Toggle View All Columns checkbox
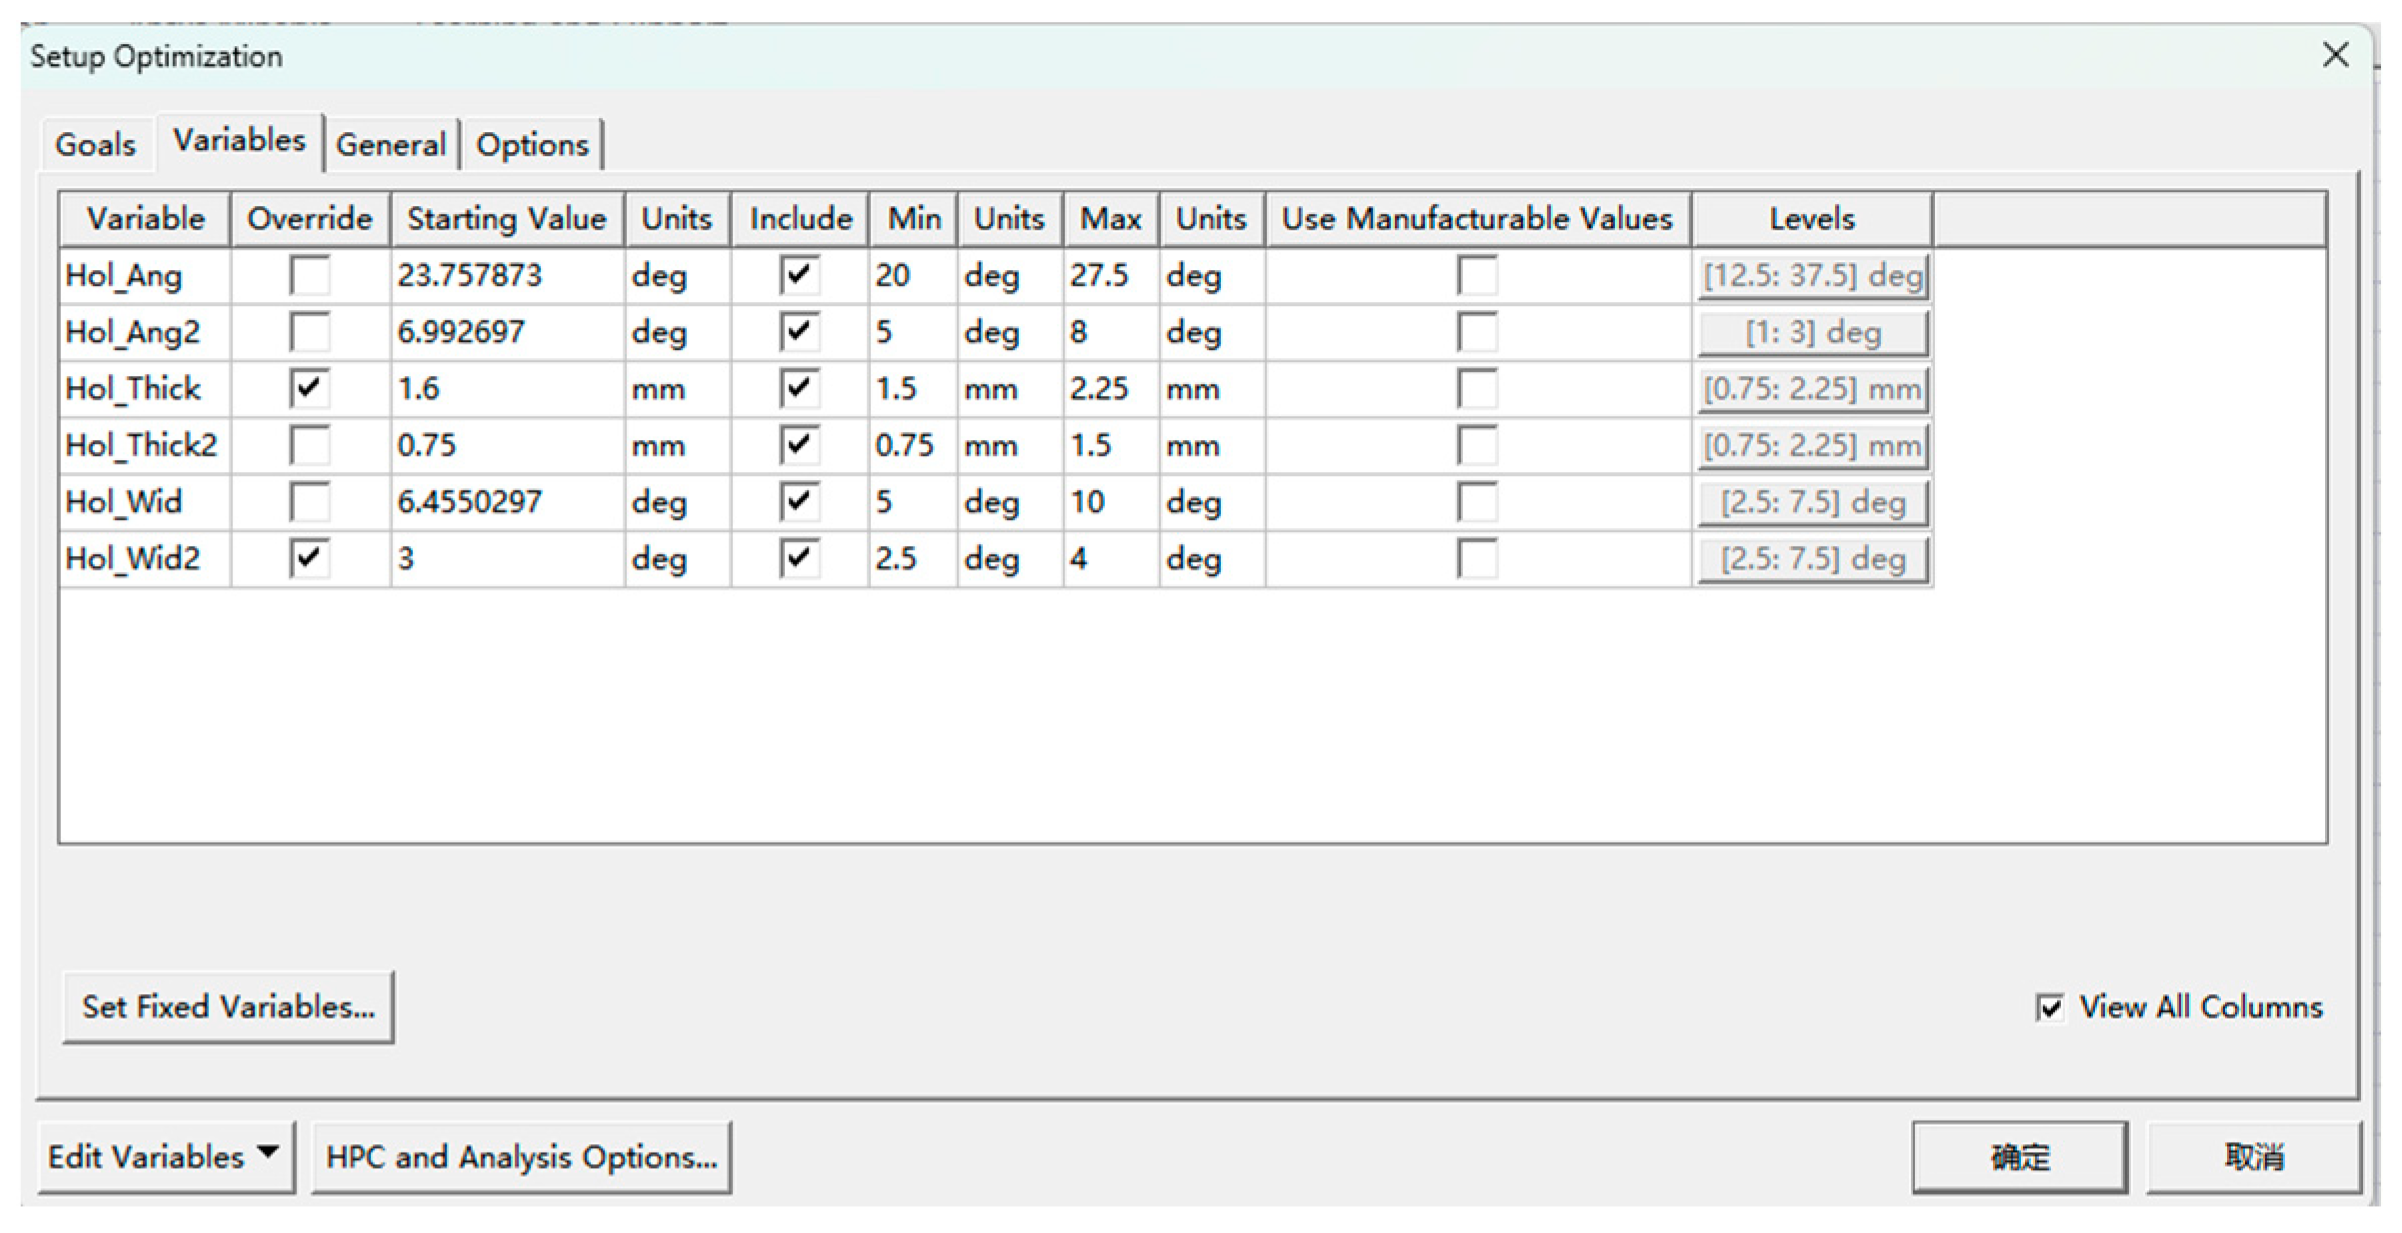The image size is (2402, 1233). pyautogui.click(x=2049, y=1007)
